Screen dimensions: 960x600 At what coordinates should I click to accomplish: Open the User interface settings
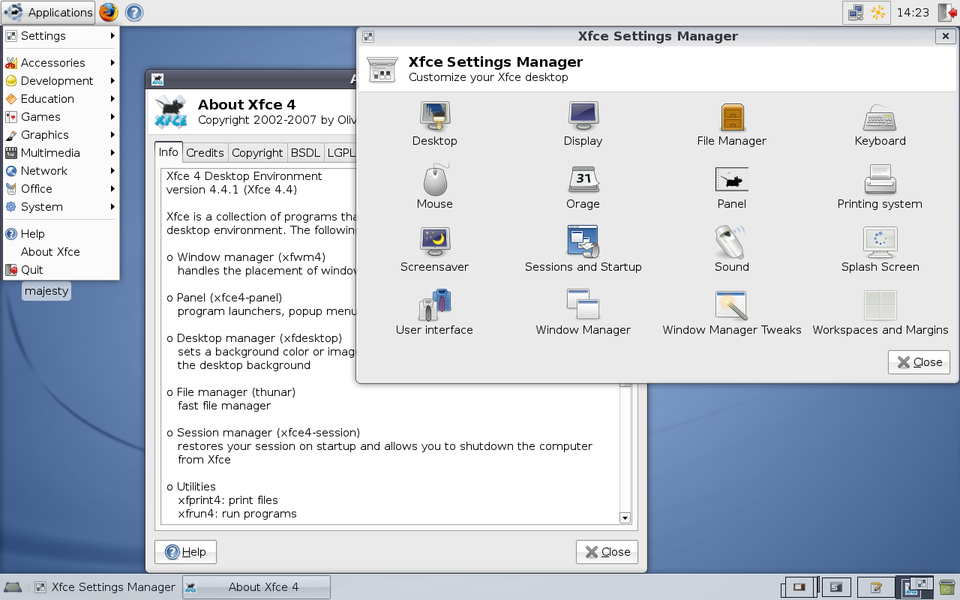pyautogui.click(x=435, y=313)
